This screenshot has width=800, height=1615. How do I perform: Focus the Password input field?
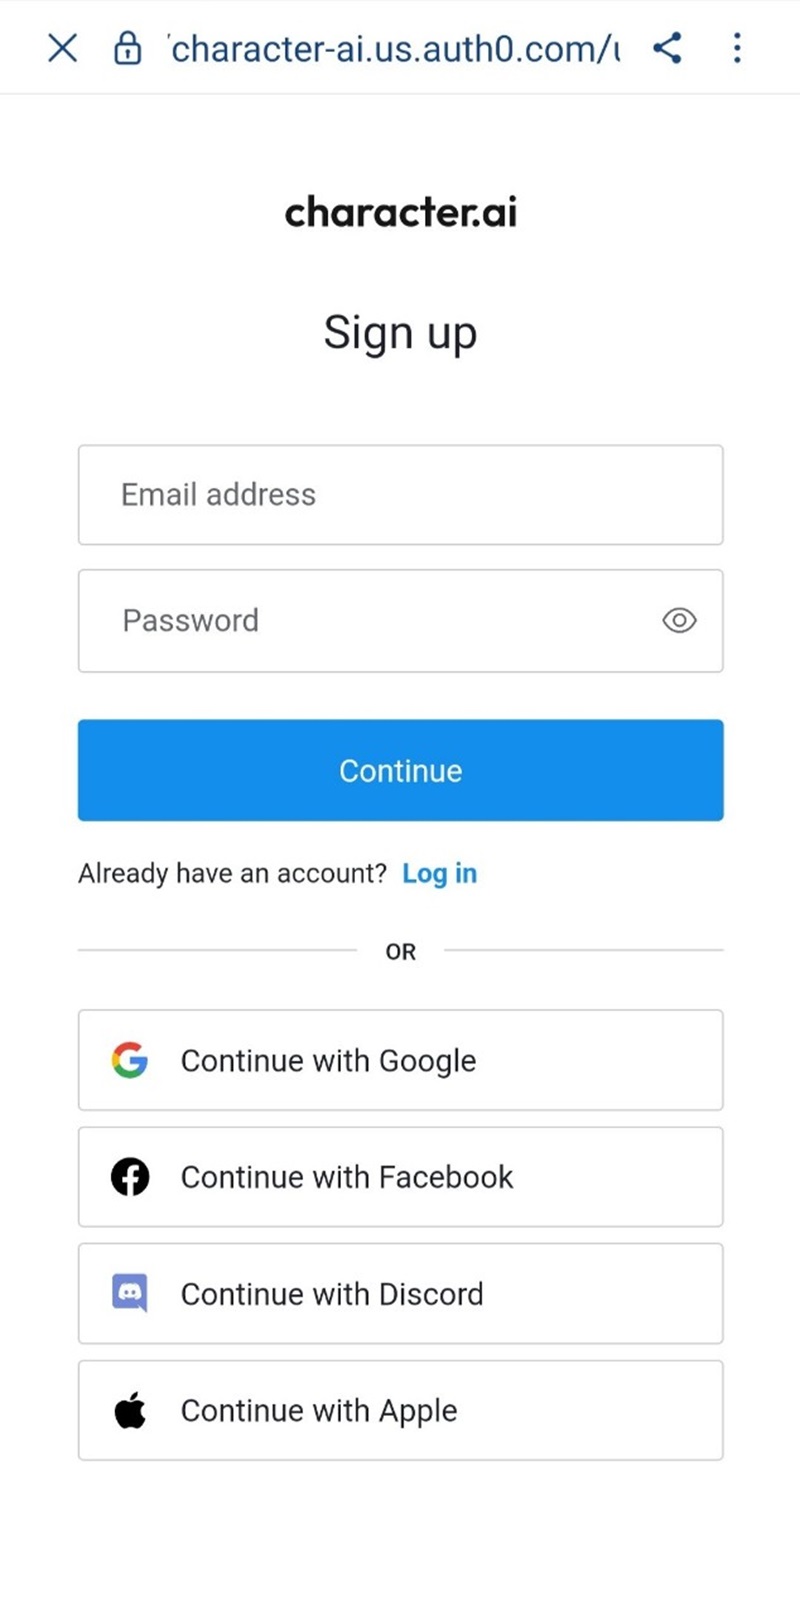(370, 621)
